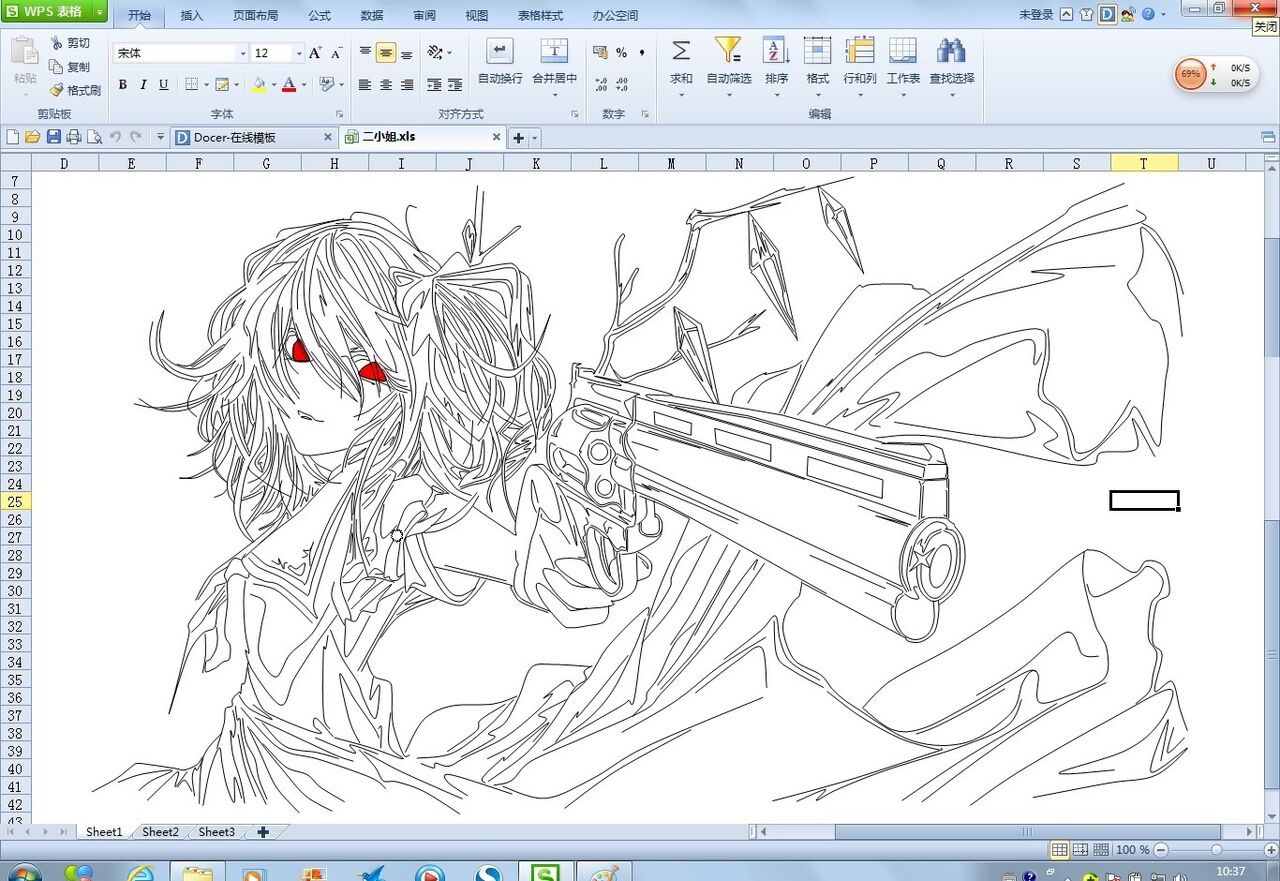Click the undo arrow icon
The height and width of the screenshot is (881, 1280).
(x=115, y=137)
